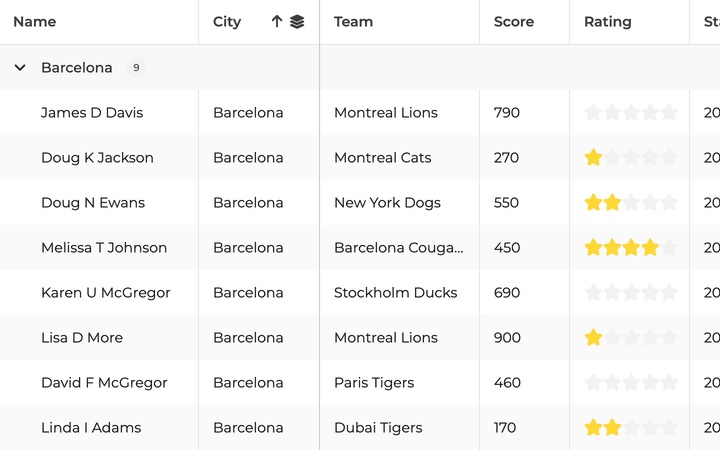Select the Barcelona Couga... team cell

tap(399, 248)
